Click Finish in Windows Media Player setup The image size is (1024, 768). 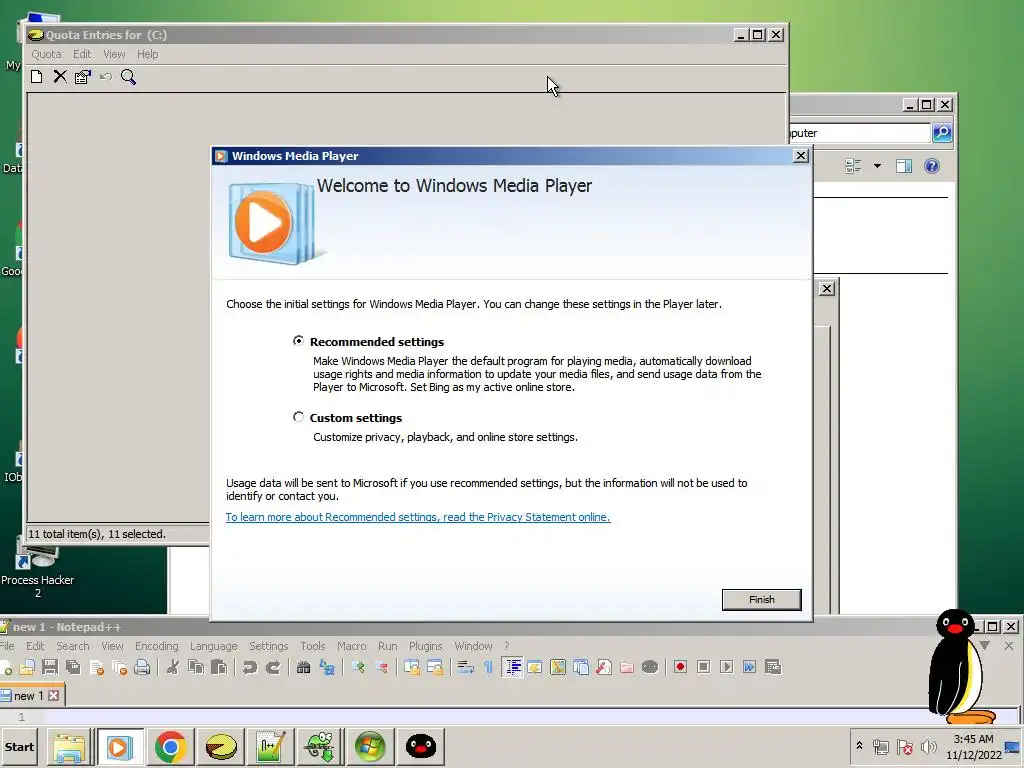761,600
